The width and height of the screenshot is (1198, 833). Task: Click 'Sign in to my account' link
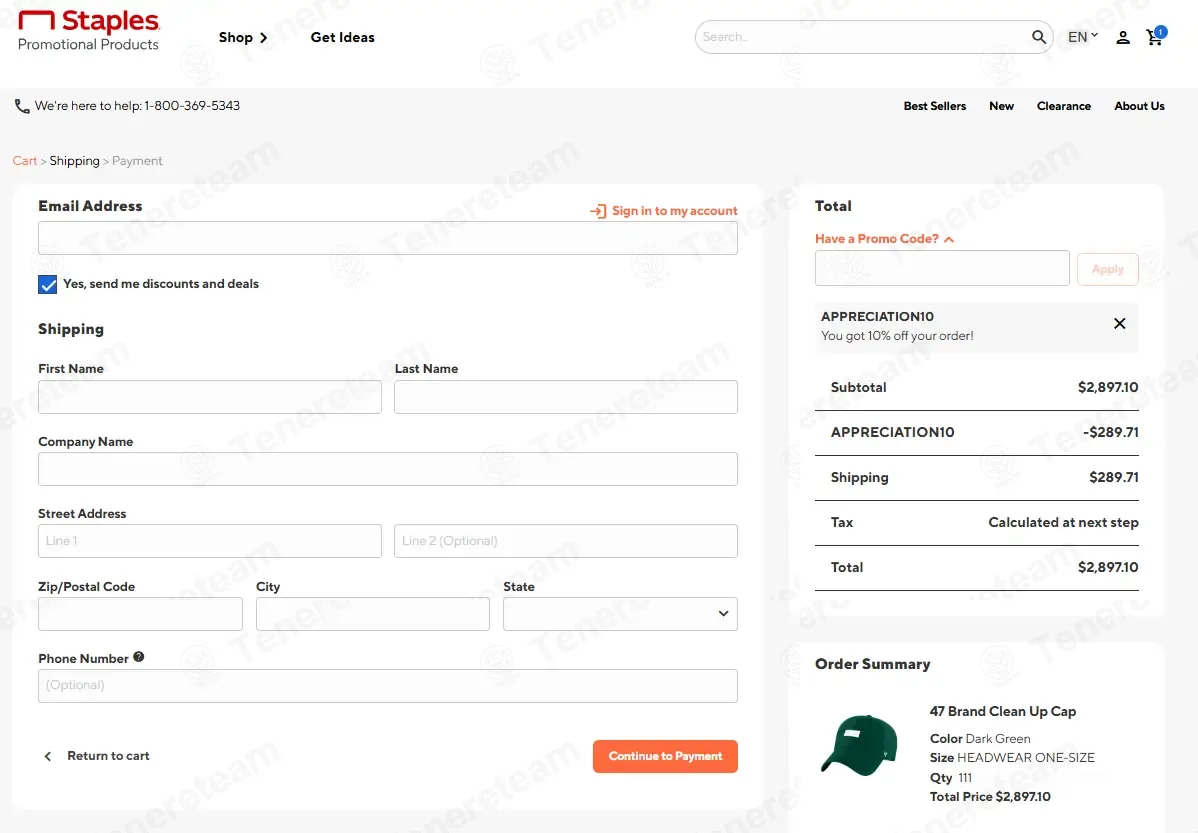click(x=675, y=211)
